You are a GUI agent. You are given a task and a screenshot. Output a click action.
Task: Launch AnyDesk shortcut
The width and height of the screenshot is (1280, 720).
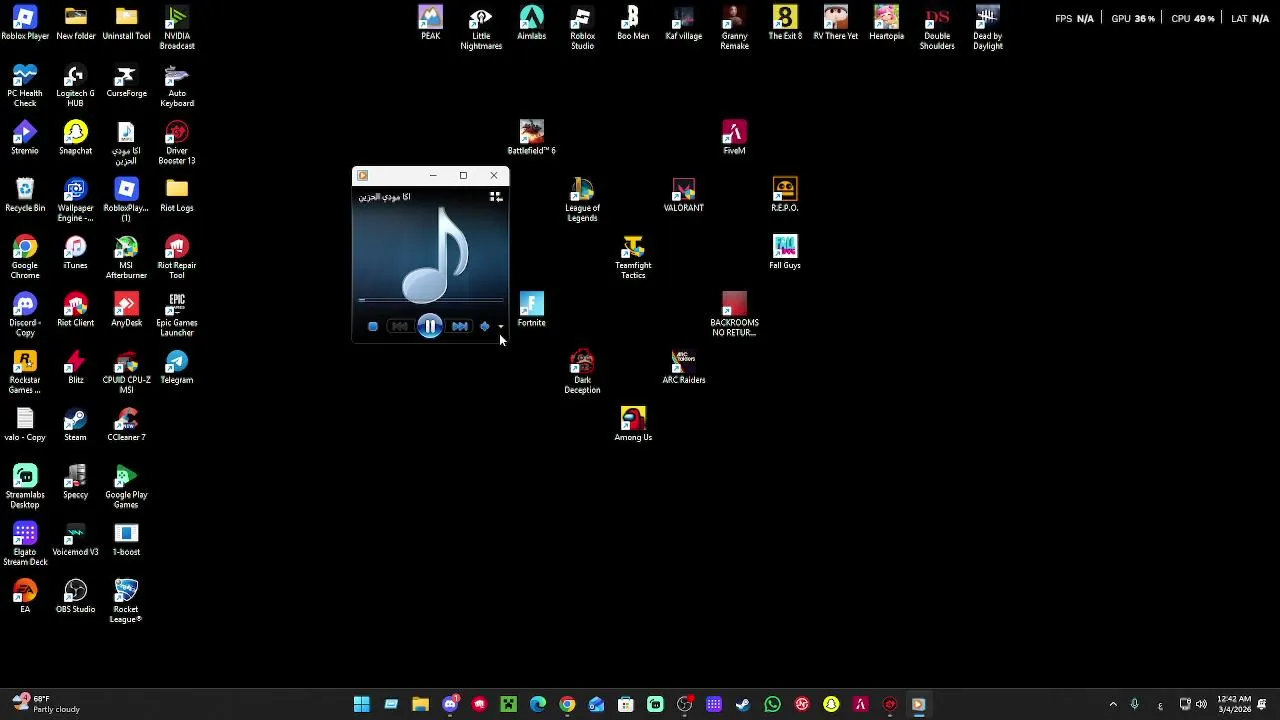(x=126, y=310)
